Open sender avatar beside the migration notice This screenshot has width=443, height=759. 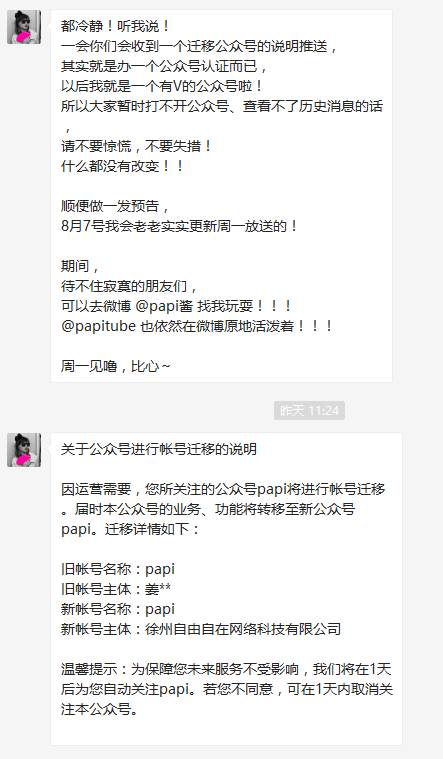pyautogui.click(x=24, y=450)
